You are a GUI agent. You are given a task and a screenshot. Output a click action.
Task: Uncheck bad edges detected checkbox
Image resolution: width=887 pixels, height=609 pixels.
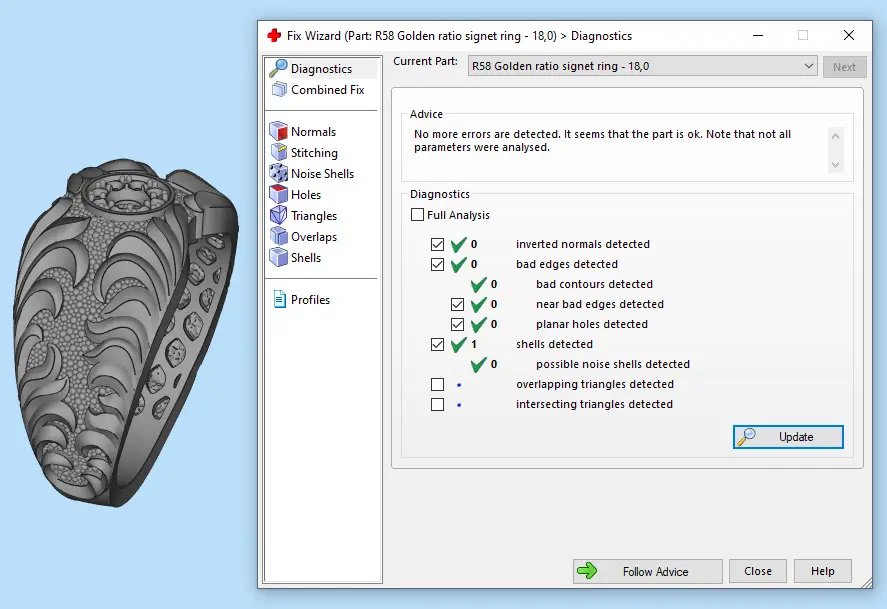click(437, 264)
